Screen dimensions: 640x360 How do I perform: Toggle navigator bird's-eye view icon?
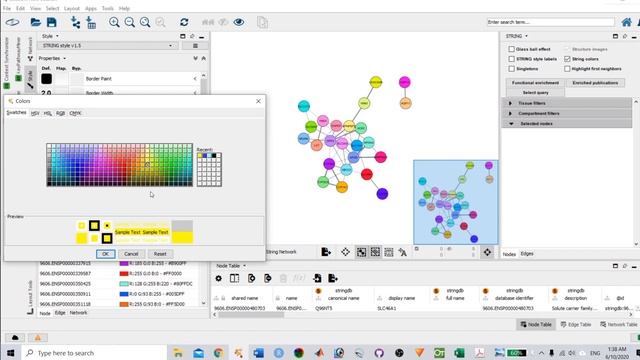(487, 252)
